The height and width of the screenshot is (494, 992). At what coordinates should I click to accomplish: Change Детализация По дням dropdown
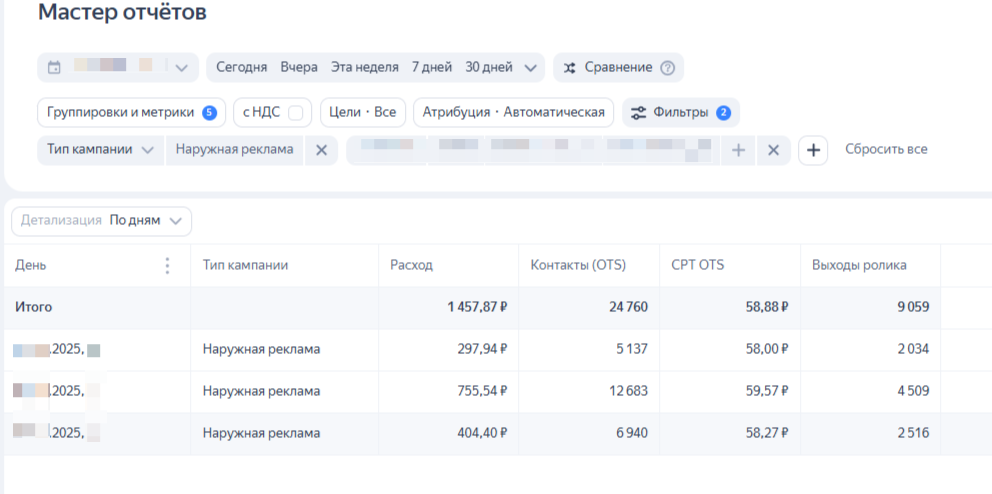[148, 221]
